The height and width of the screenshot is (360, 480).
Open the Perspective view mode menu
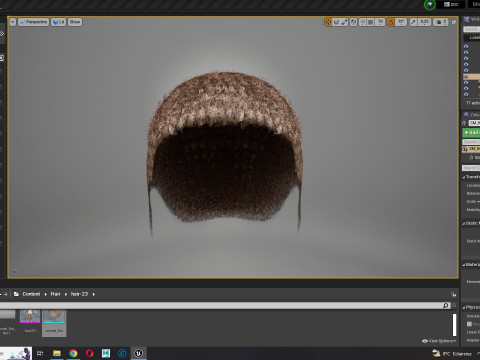click(x=33, y=22)
